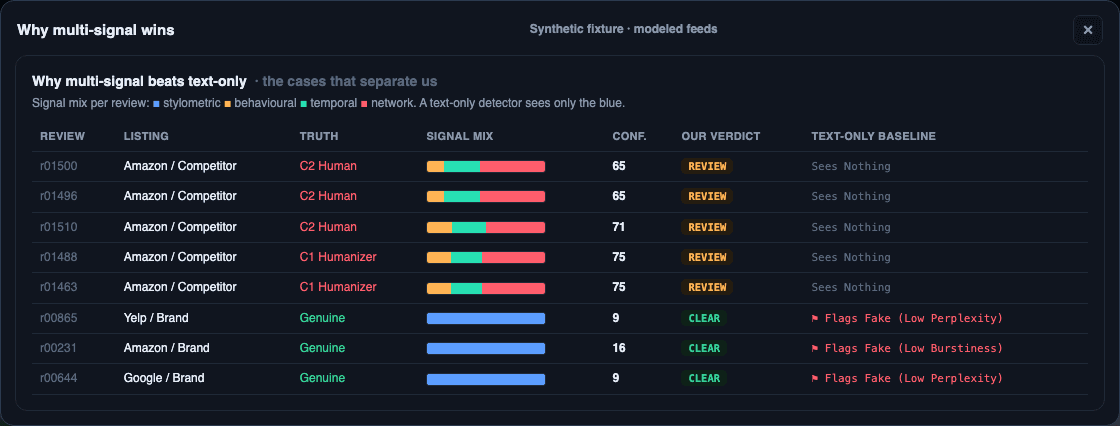This screenshot has height=426, width=1120.
Task: Click the LISTING column header
Action: pyautogui.click(x=146, y=136)
